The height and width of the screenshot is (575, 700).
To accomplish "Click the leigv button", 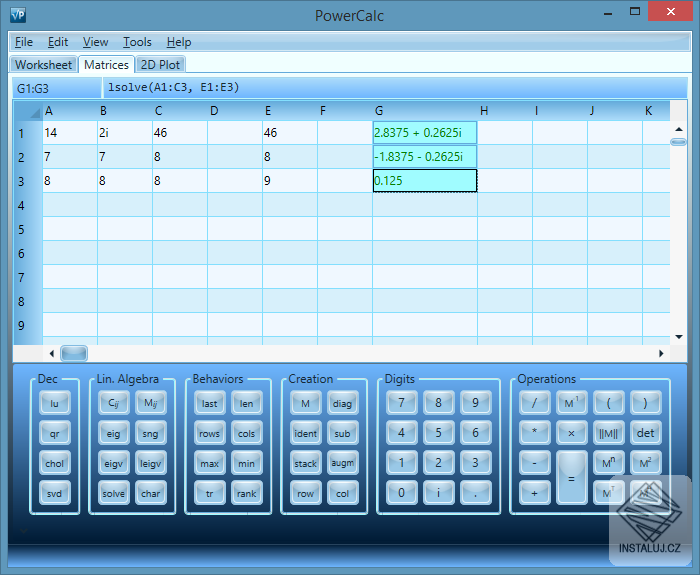I will coord(150,463).
